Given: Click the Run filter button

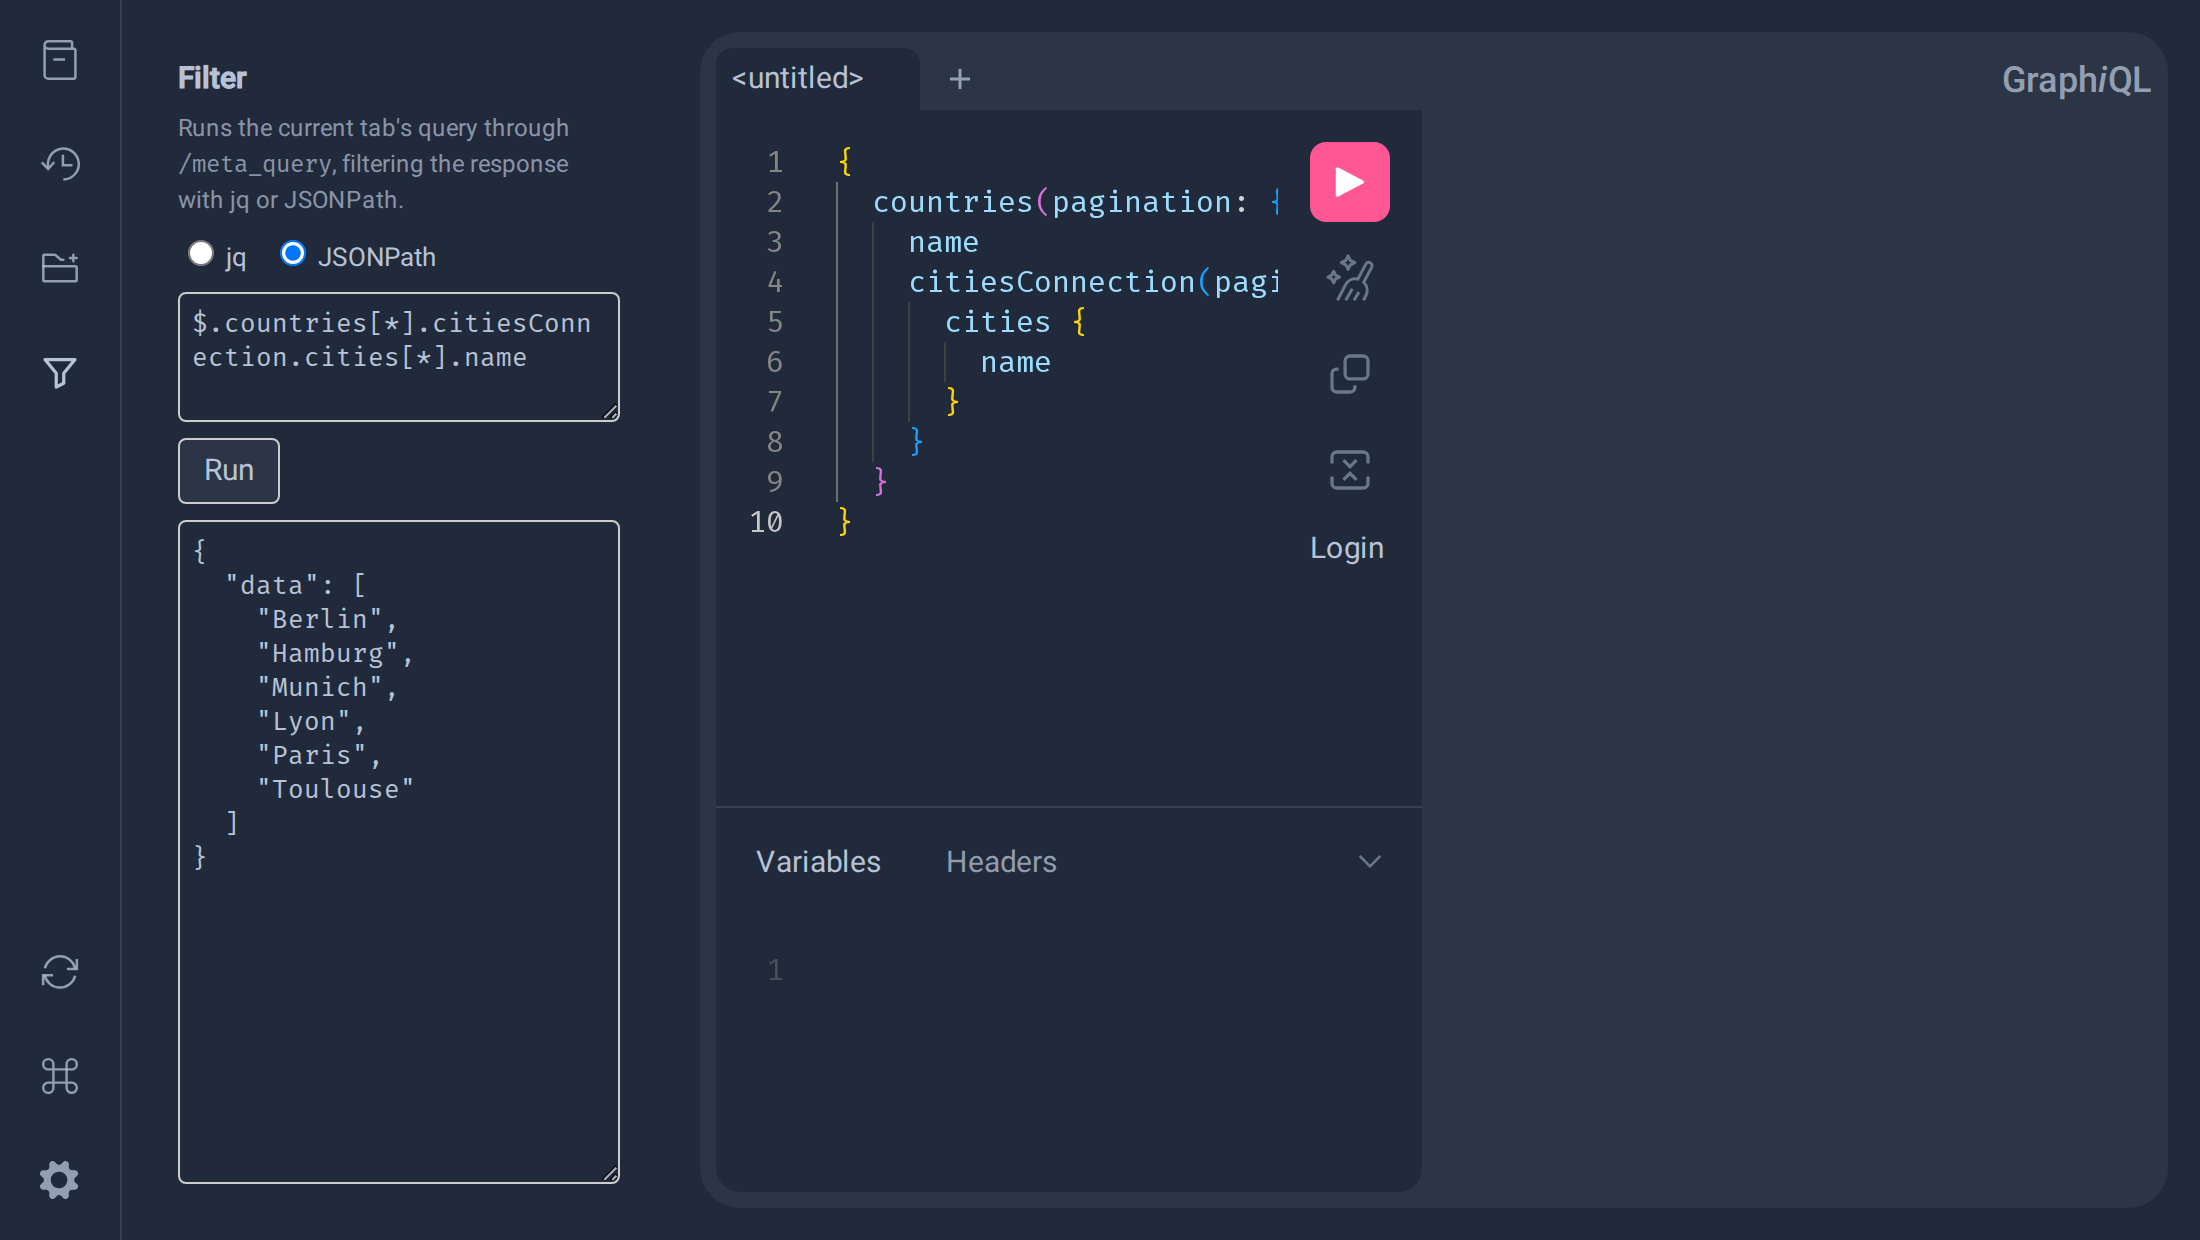Looking at the screenshot, I should coord(229,471).
